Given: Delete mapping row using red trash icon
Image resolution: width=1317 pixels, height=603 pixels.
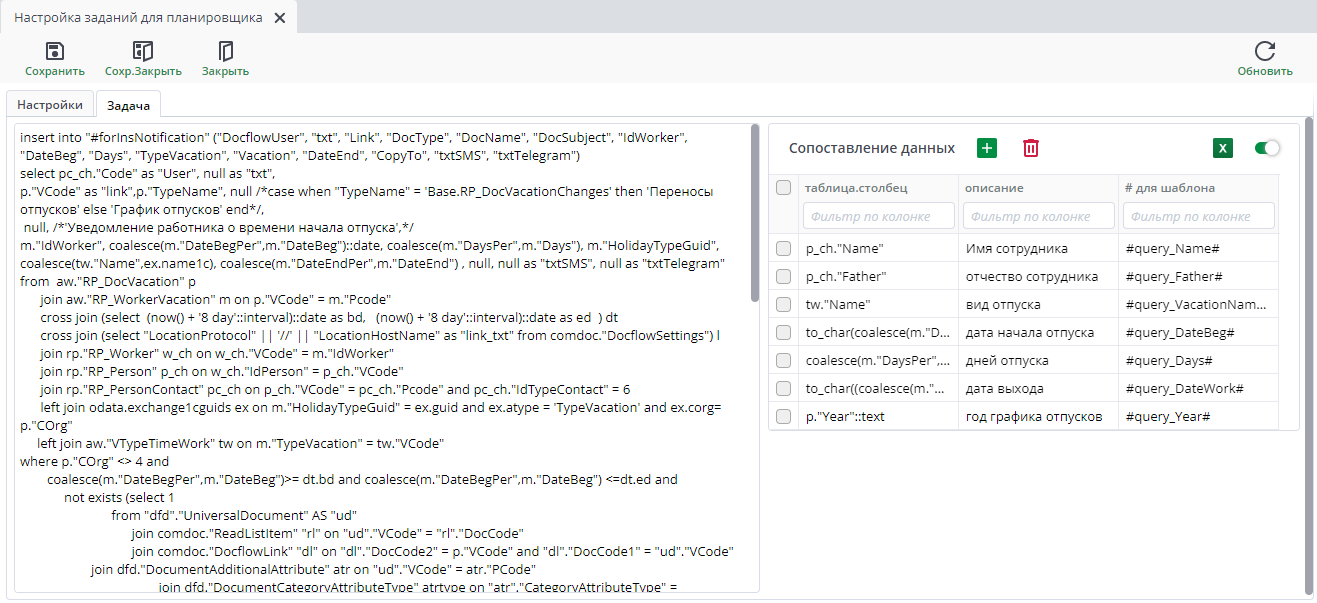Looking at the screenshot, I should pyautogui.click(x=1031, y=148).
